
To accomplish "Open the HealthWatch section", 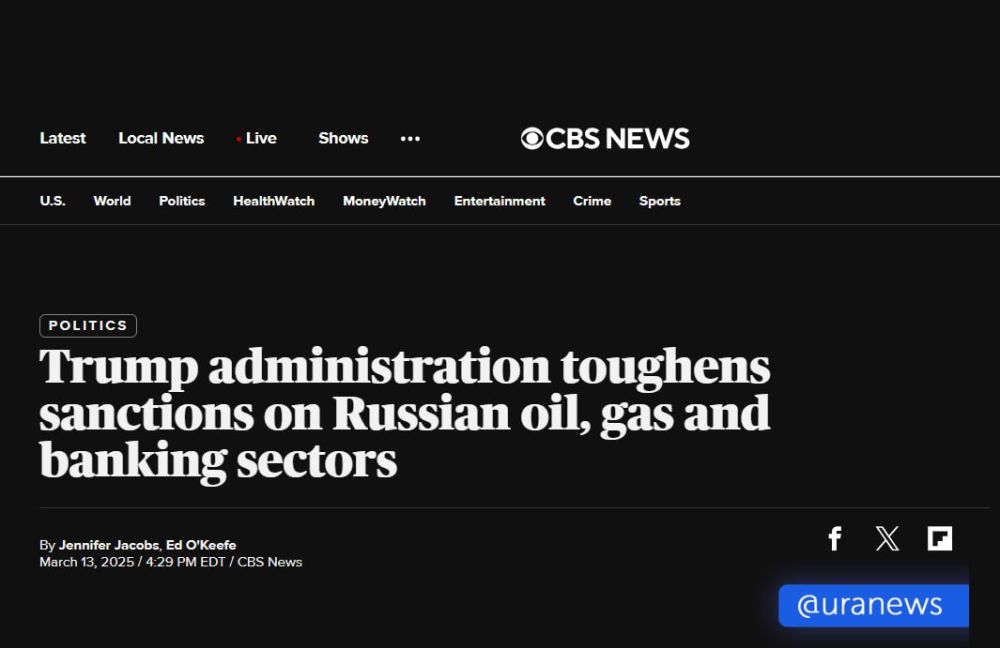I will 274,201.
